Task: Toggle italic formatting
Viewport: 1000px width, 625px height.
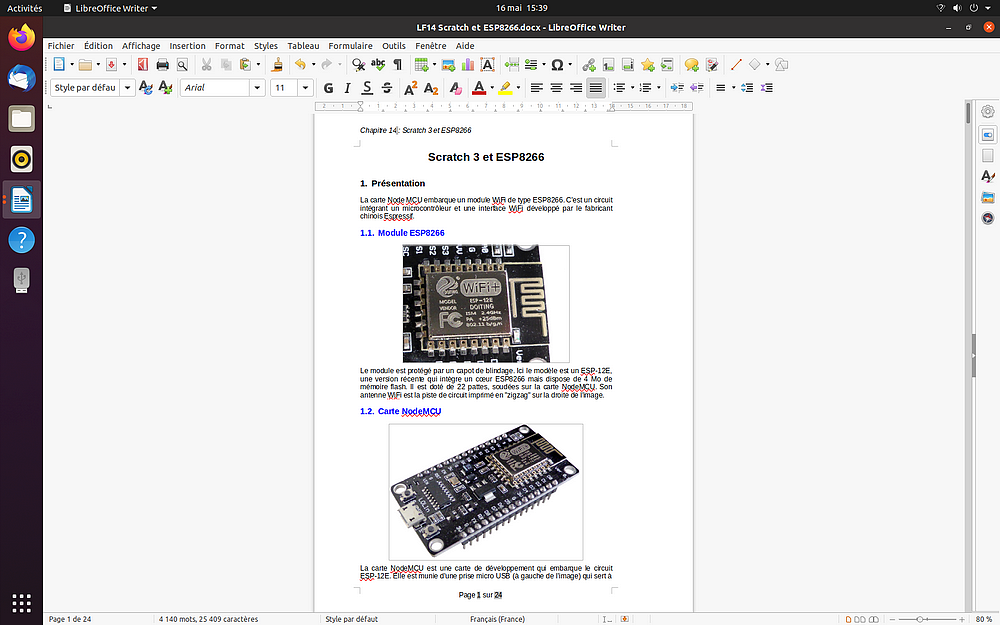Action: tap(348, 87)
